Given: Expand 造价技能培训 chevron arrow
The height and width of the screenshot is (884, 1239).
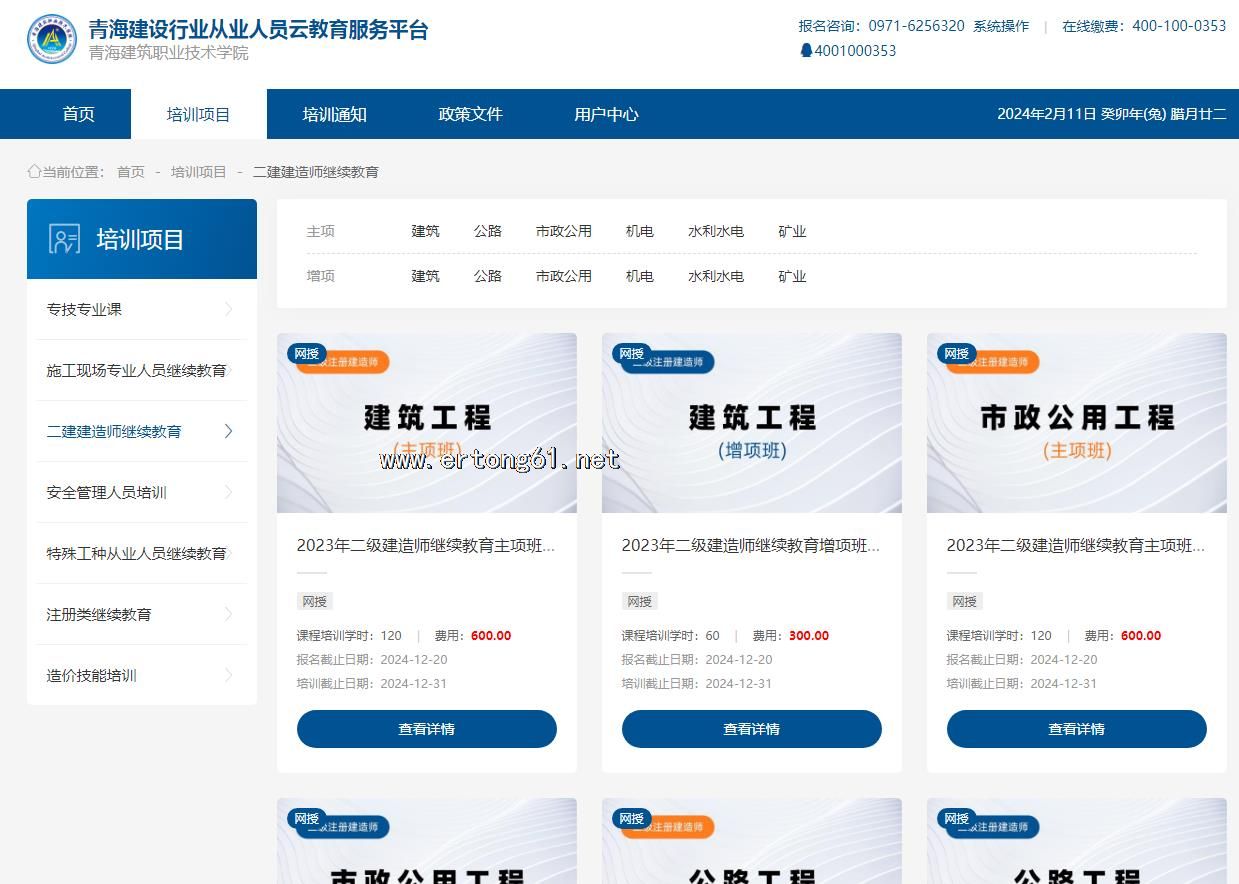Looking at the screenshot, I should tap(228, 675).
